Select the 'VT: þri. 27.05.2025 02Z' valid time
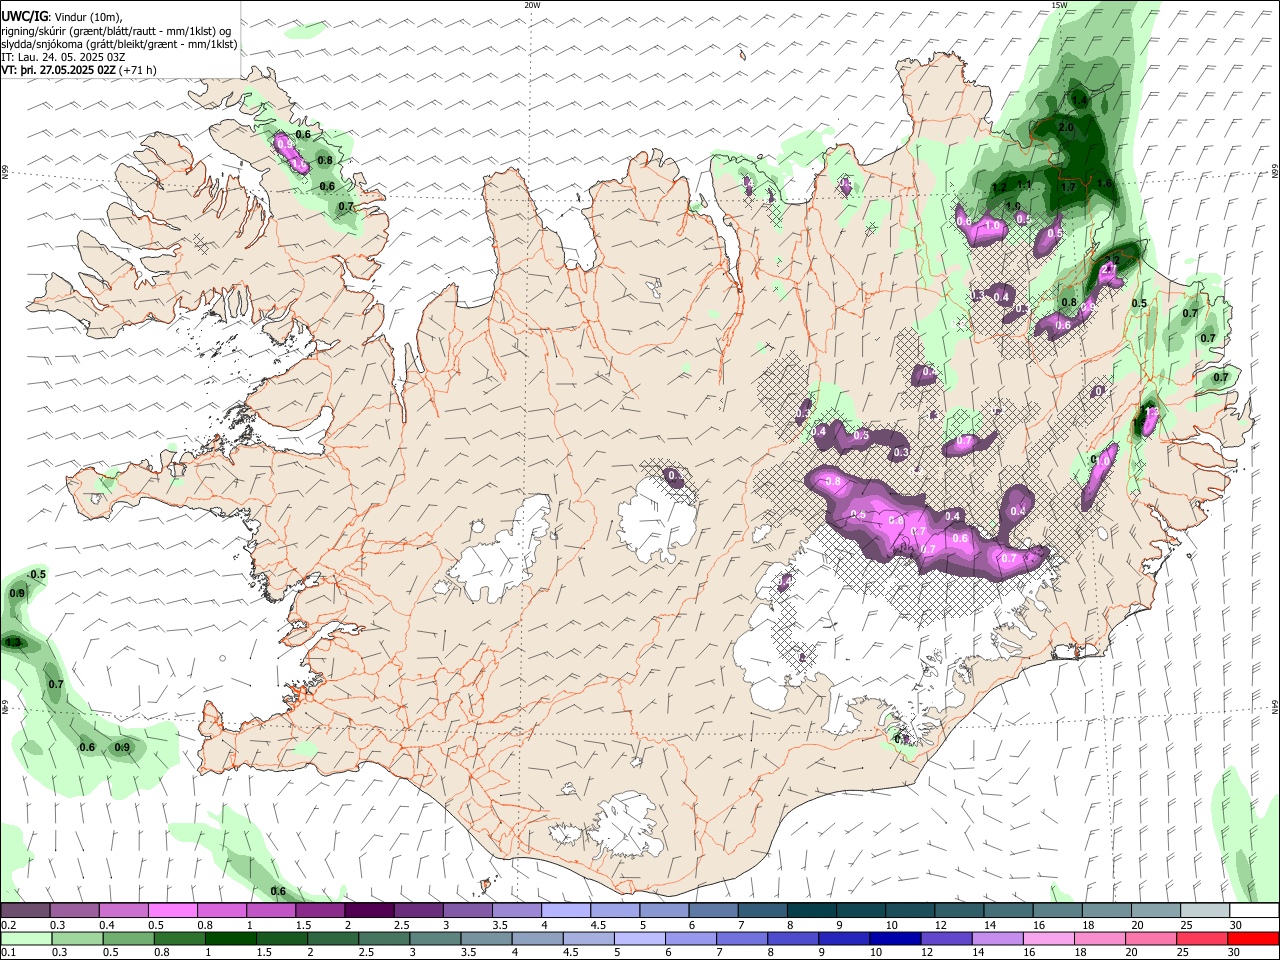 [58, 70]
